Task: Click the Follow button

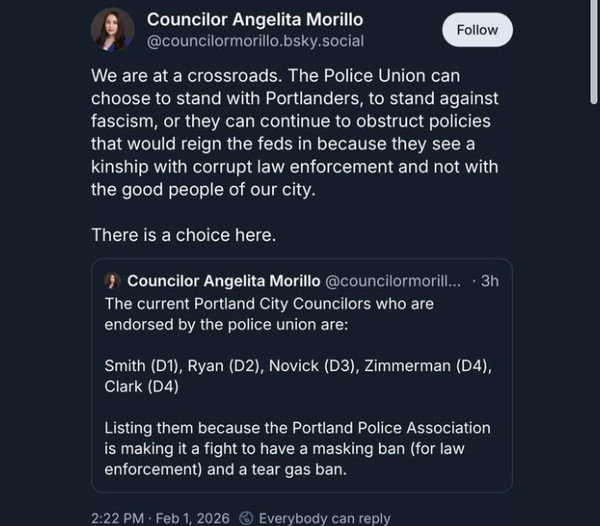Action: click(477, 30)
